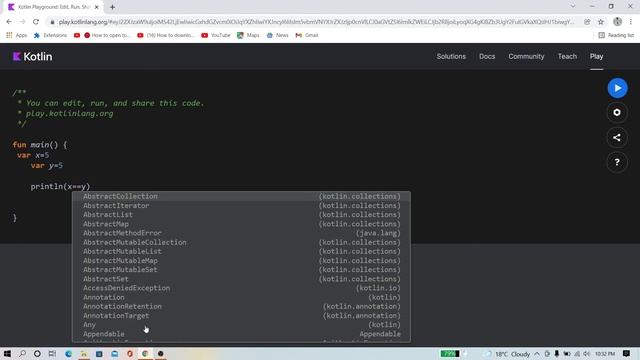Click the var y=5 code line
Viewport: 640px width, 360px height.
click(x=47, y=166)
